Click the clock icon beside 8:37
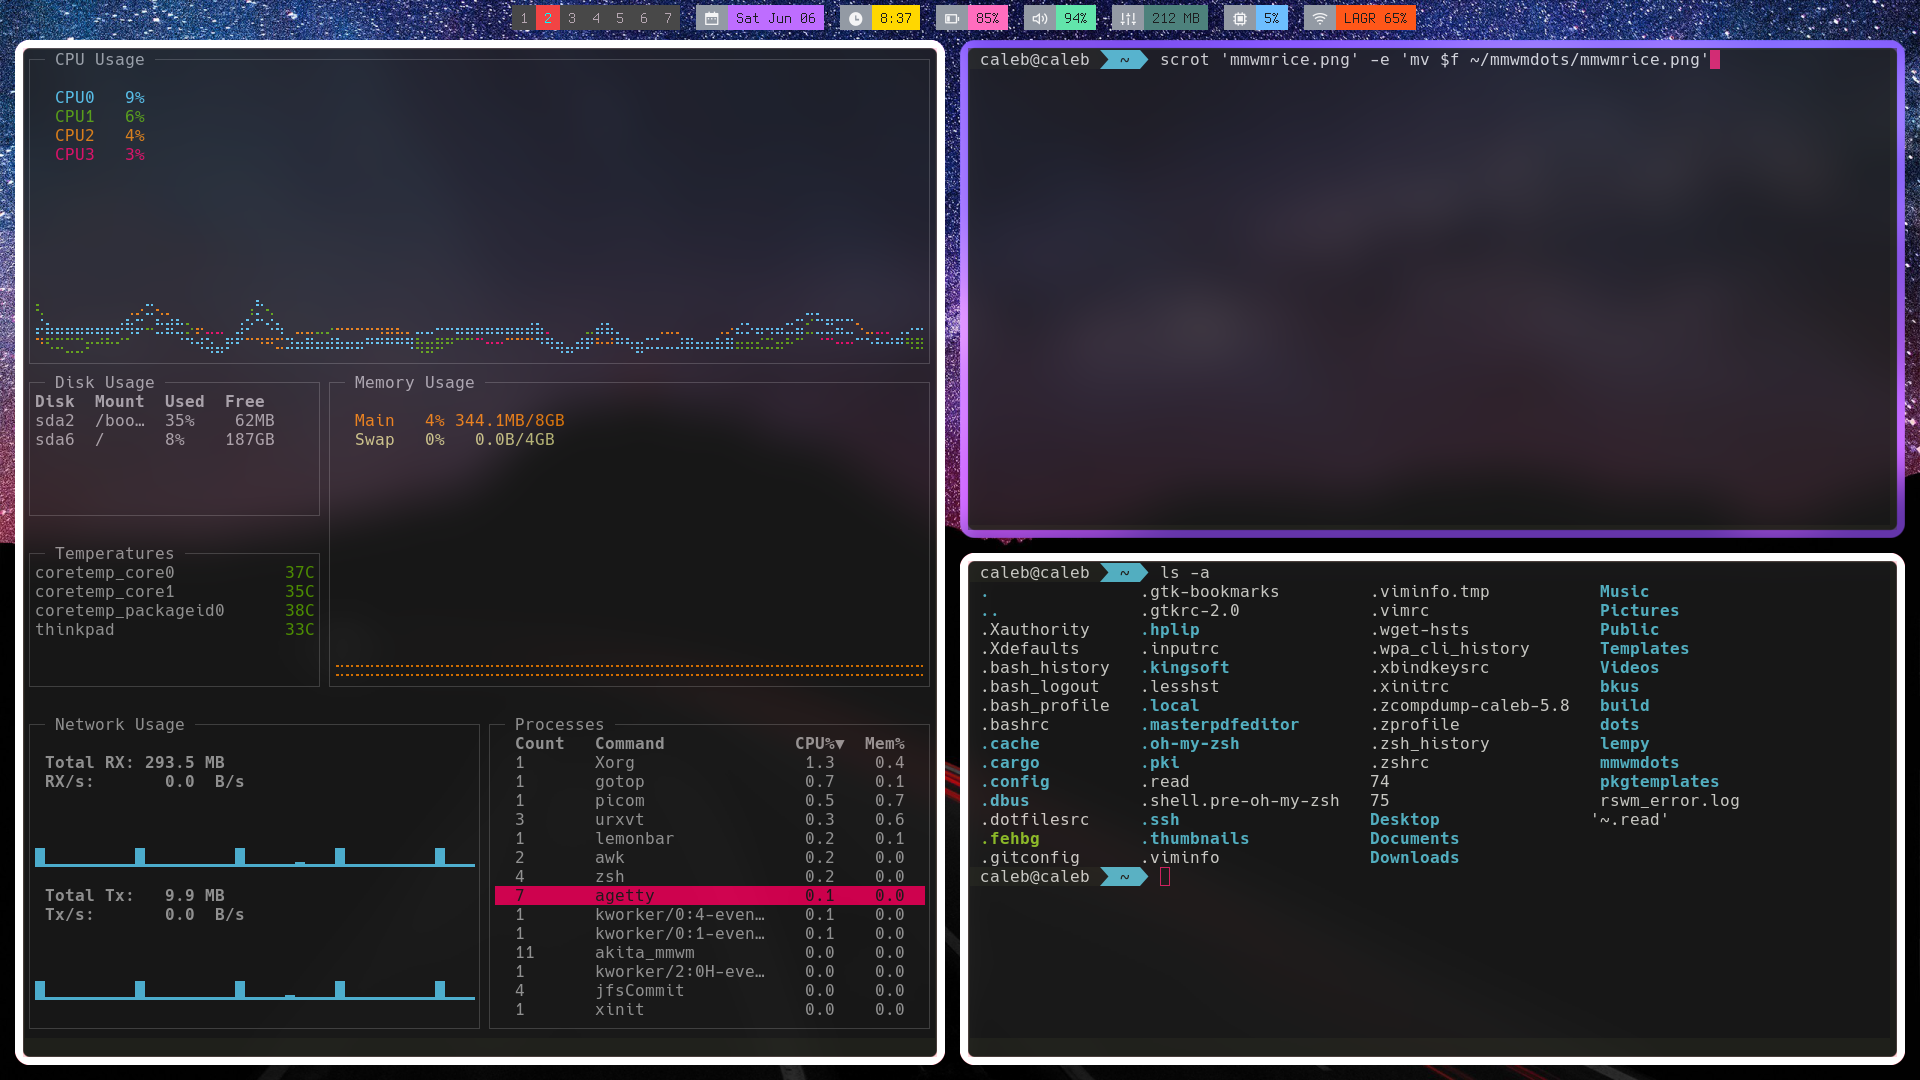Viewport: 1920px width, 1080px height. (x=856, y=18)
